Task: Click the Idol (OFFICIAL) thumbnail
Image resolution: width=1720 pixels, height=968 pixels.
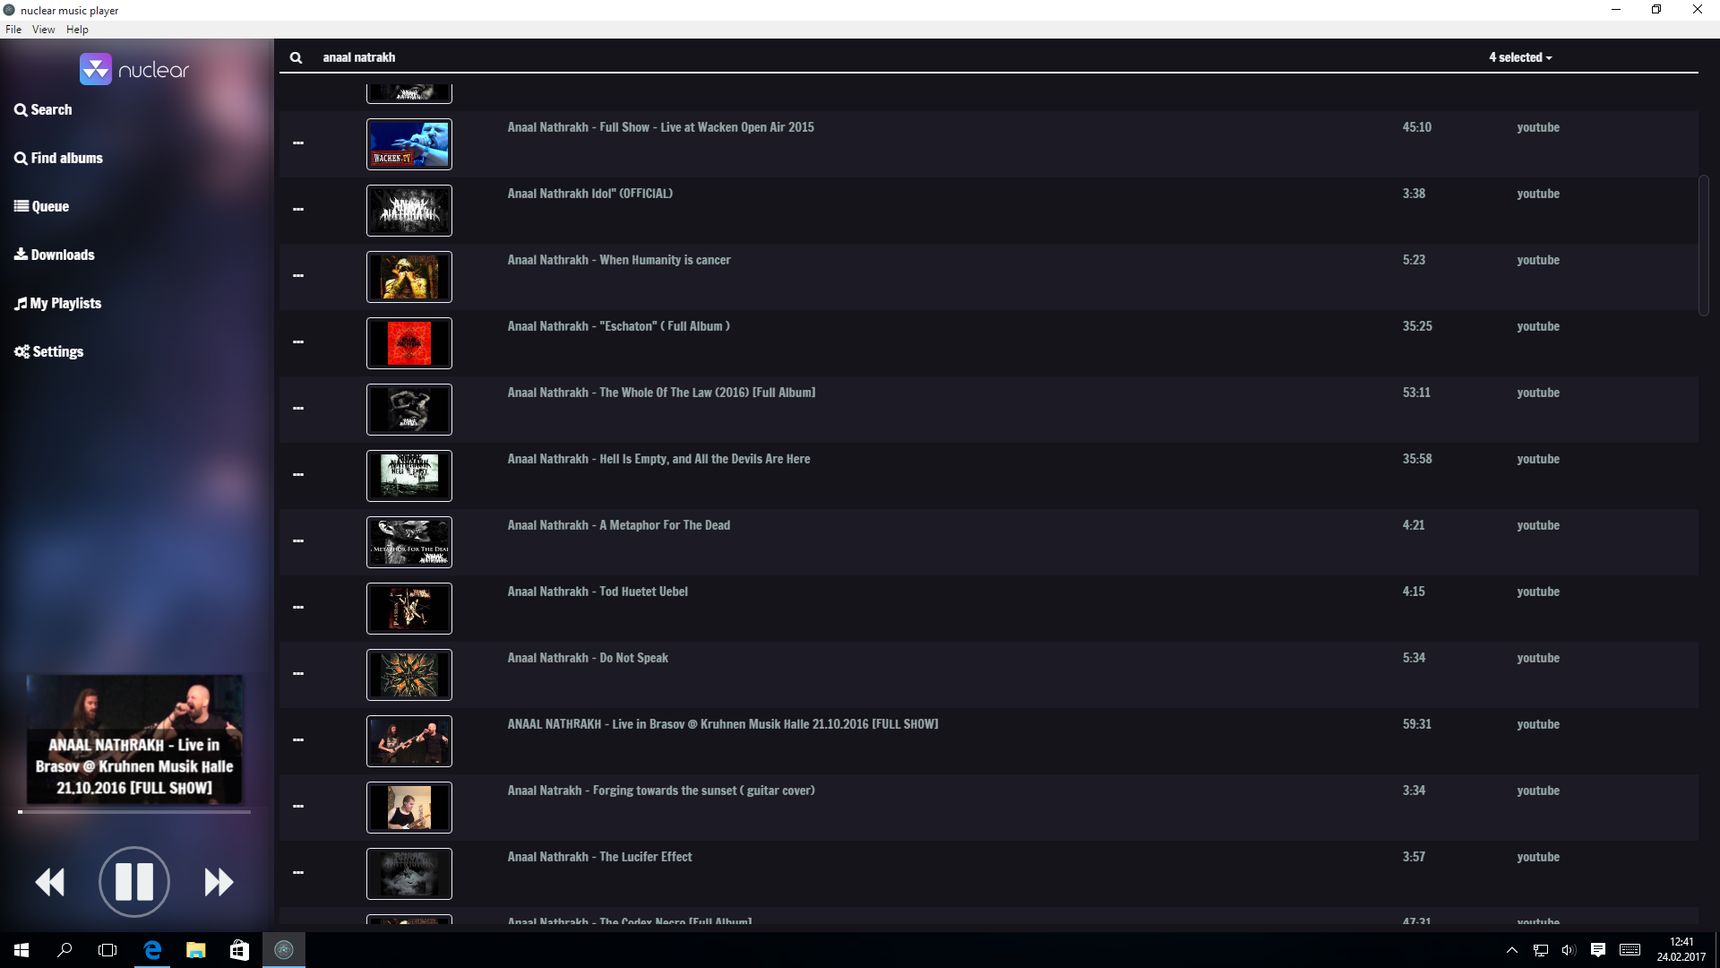Action: click(409, 210)
